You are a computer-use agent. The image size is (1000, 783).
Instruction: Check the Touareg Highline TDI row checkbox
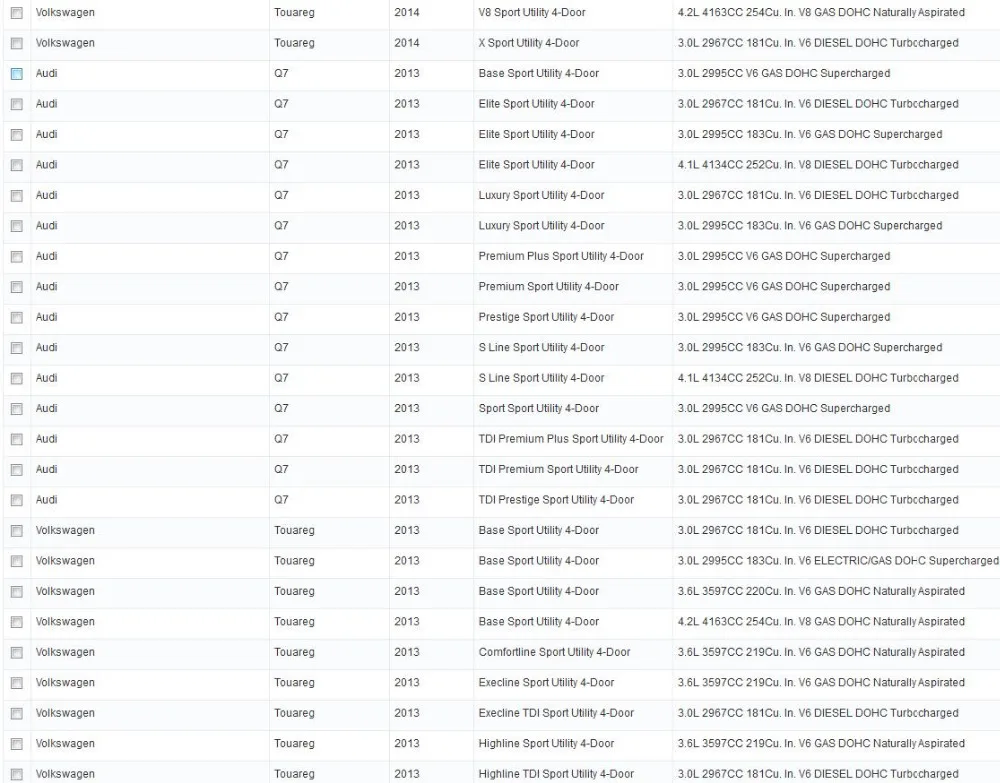[17, 774]
